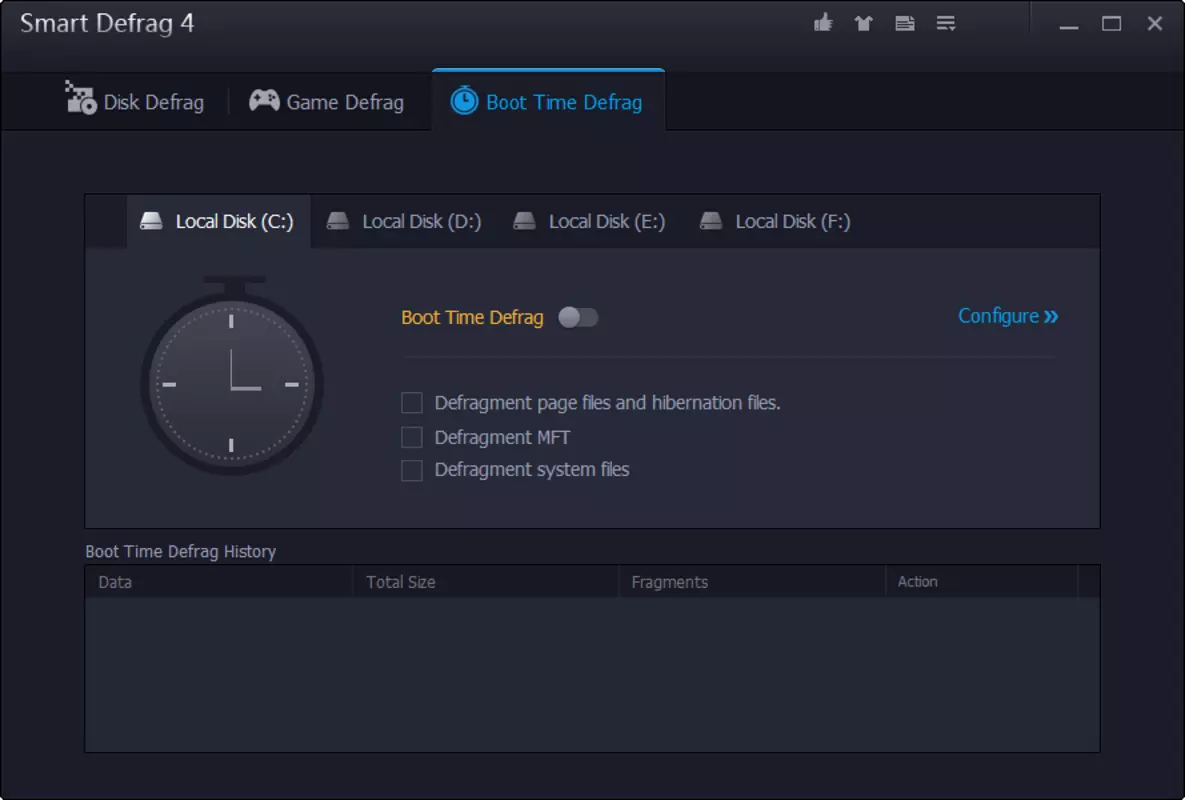Switch to Disk Defrag tab
The height and width of the screenshot is (800, 1185).
point(135,101)
